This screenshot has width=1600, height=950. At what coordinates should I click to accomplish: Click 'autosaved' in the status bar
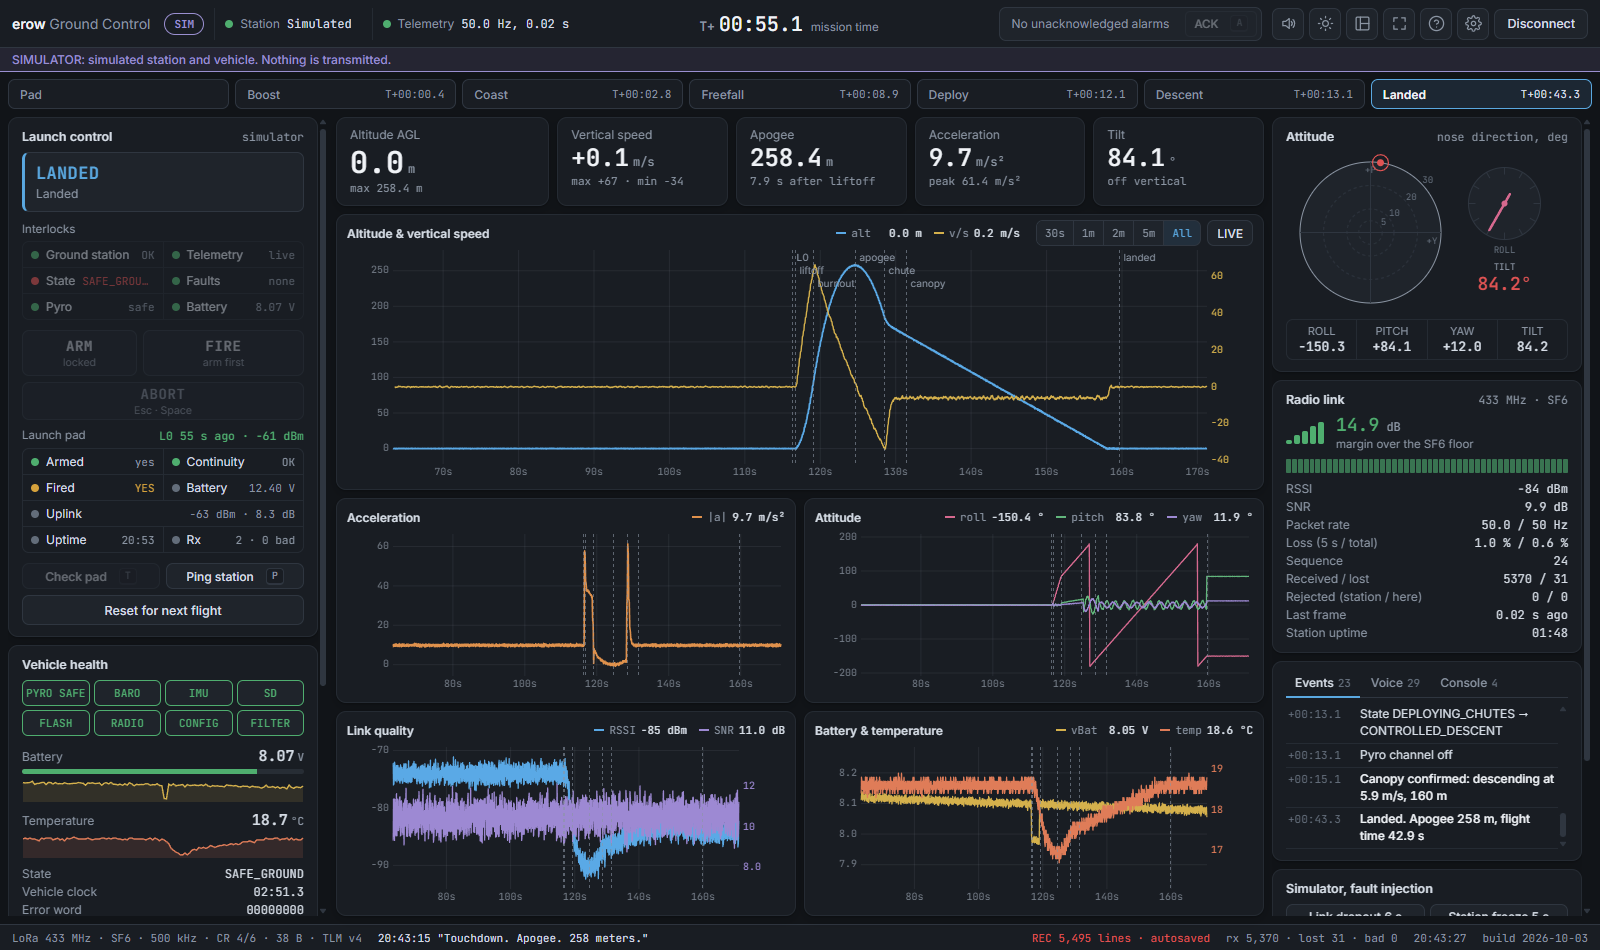(x=1180, y=938)
